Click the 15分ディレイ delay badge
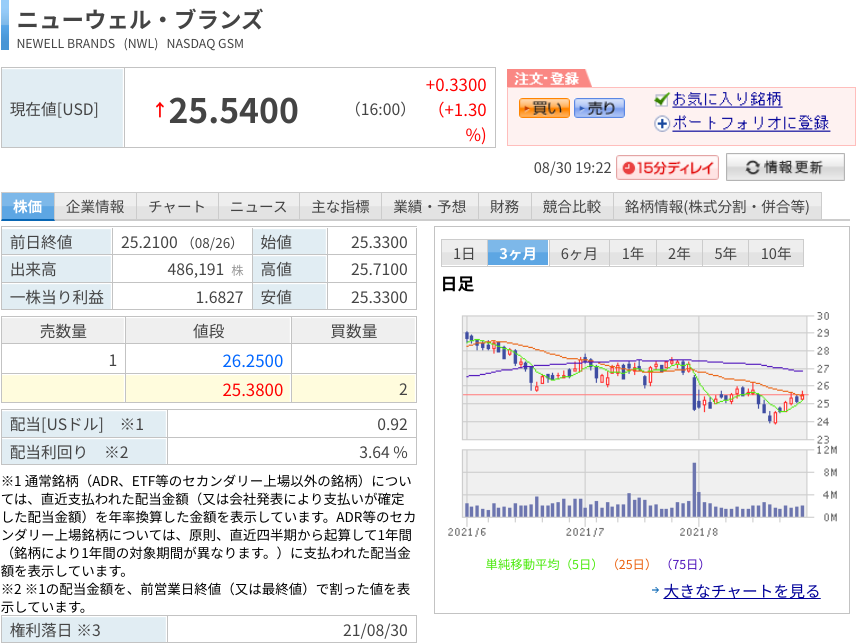 (x=667, y=168)
